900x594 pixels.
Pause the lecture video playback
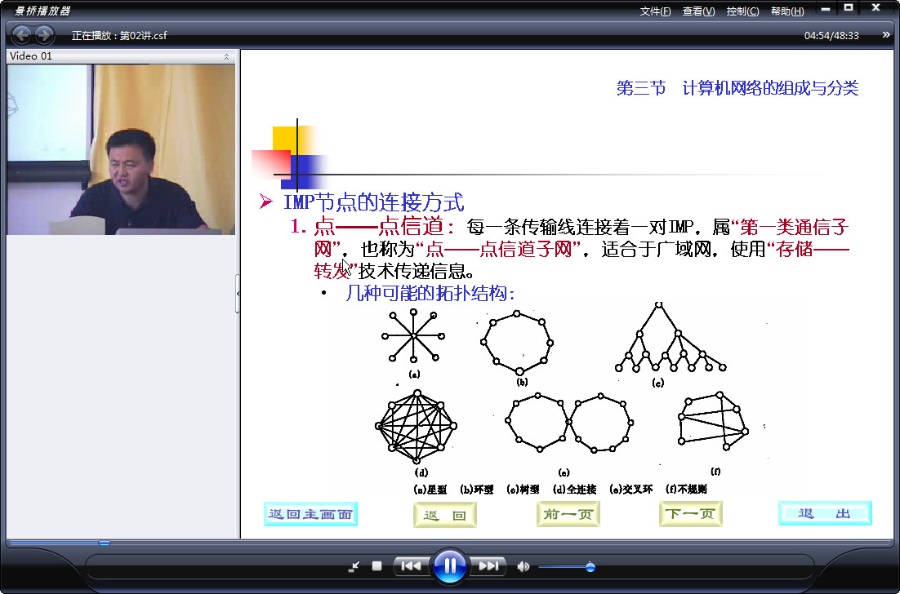pyautogui.click(x=449, y=566)
